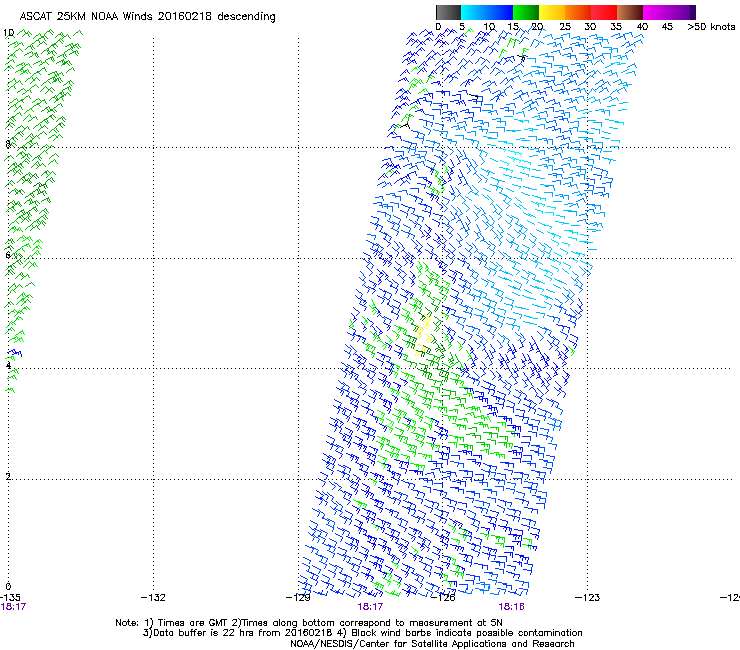Click the cyan 5-10 knots color swatch
The width and height of the screenshot is (740, 650).
(x=473, y=12)
